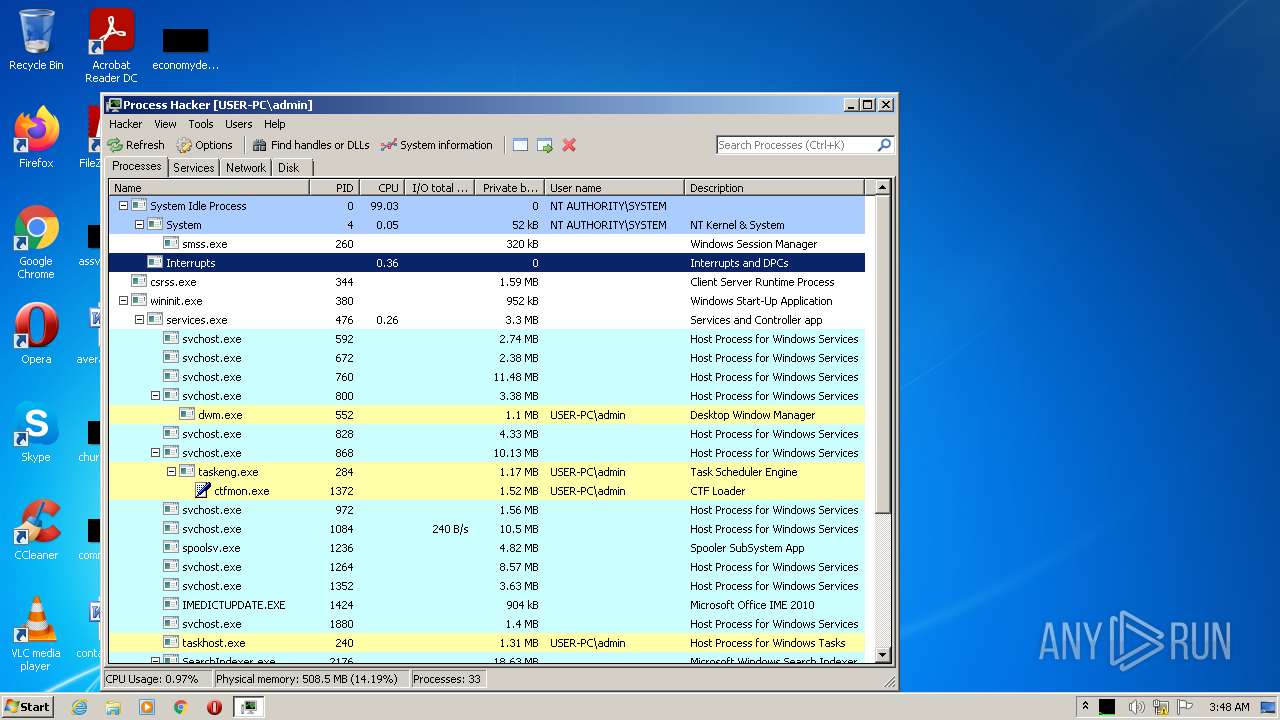Image resolution: width=1280 pixels, height=720 pixels.
Task: Select the IMEDICTUPDATE.EXE process
Action: tap(487, 605)
